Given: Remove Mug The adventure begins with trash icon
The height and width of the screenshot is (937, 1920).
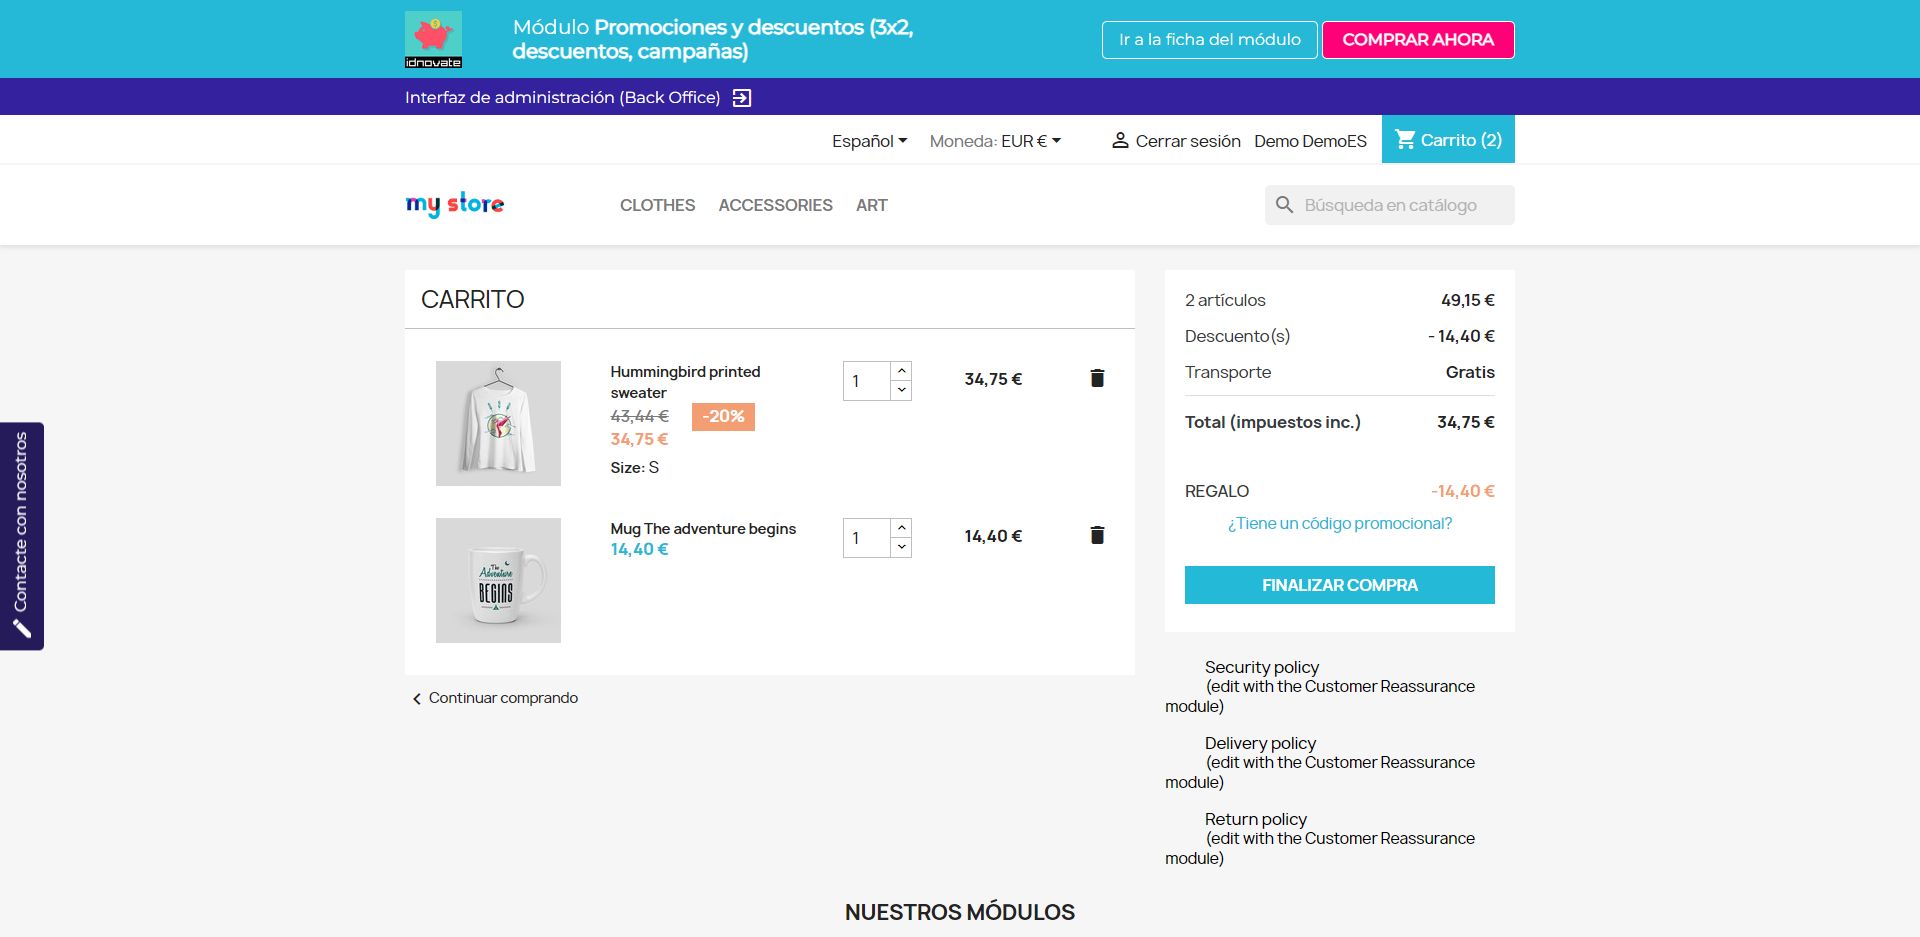Looking at the screenshot, I should [x=1097, y=535].
